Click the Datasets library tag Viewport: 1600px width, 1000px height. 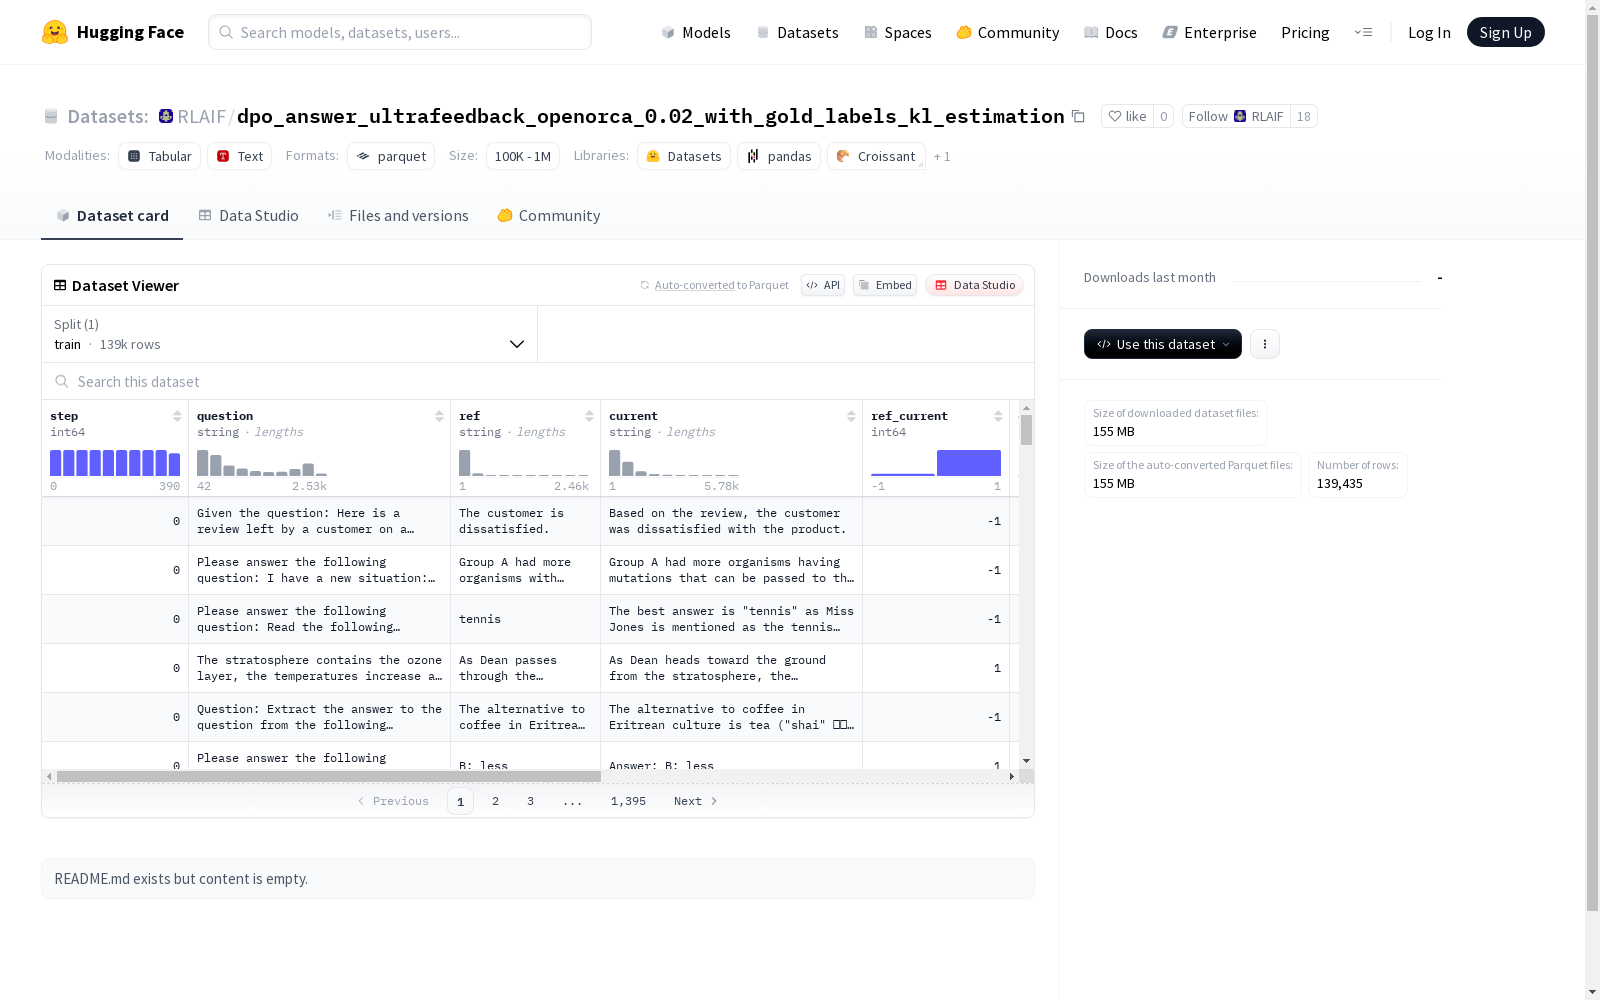coord(684,156)
